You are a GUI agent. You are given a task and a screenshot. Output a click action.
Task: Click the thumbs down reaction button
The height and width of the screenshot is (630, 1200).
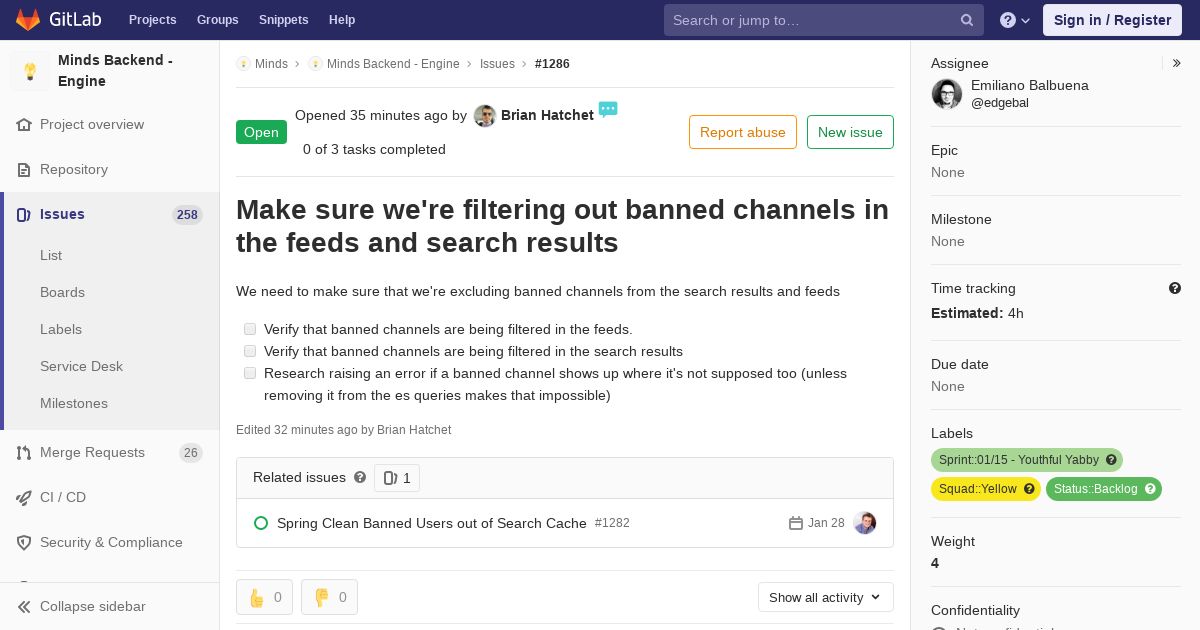329,597
